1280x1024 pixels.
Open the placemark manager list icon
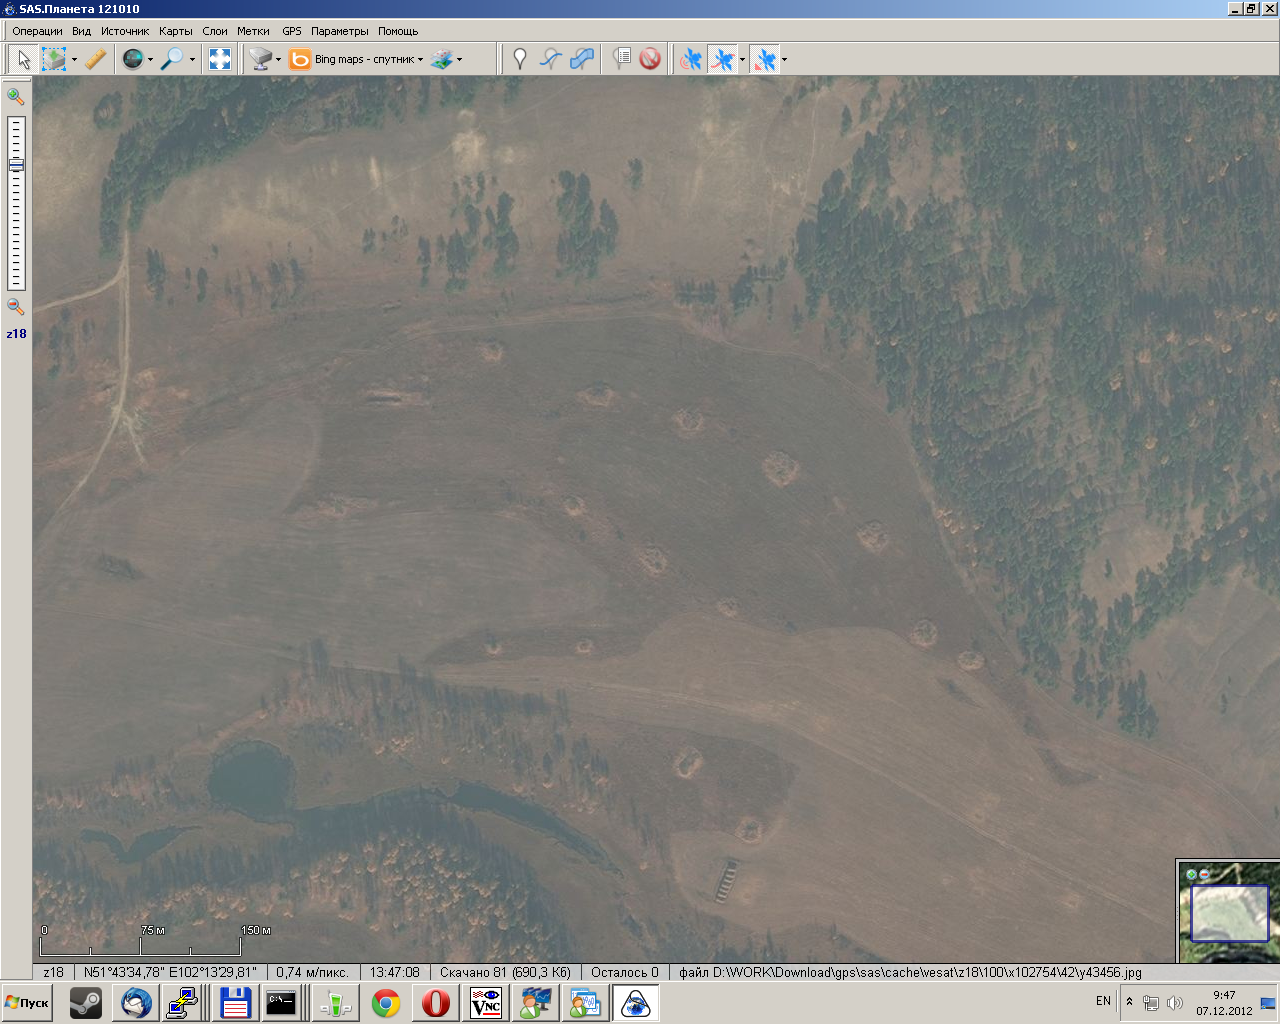click(621, 60)
